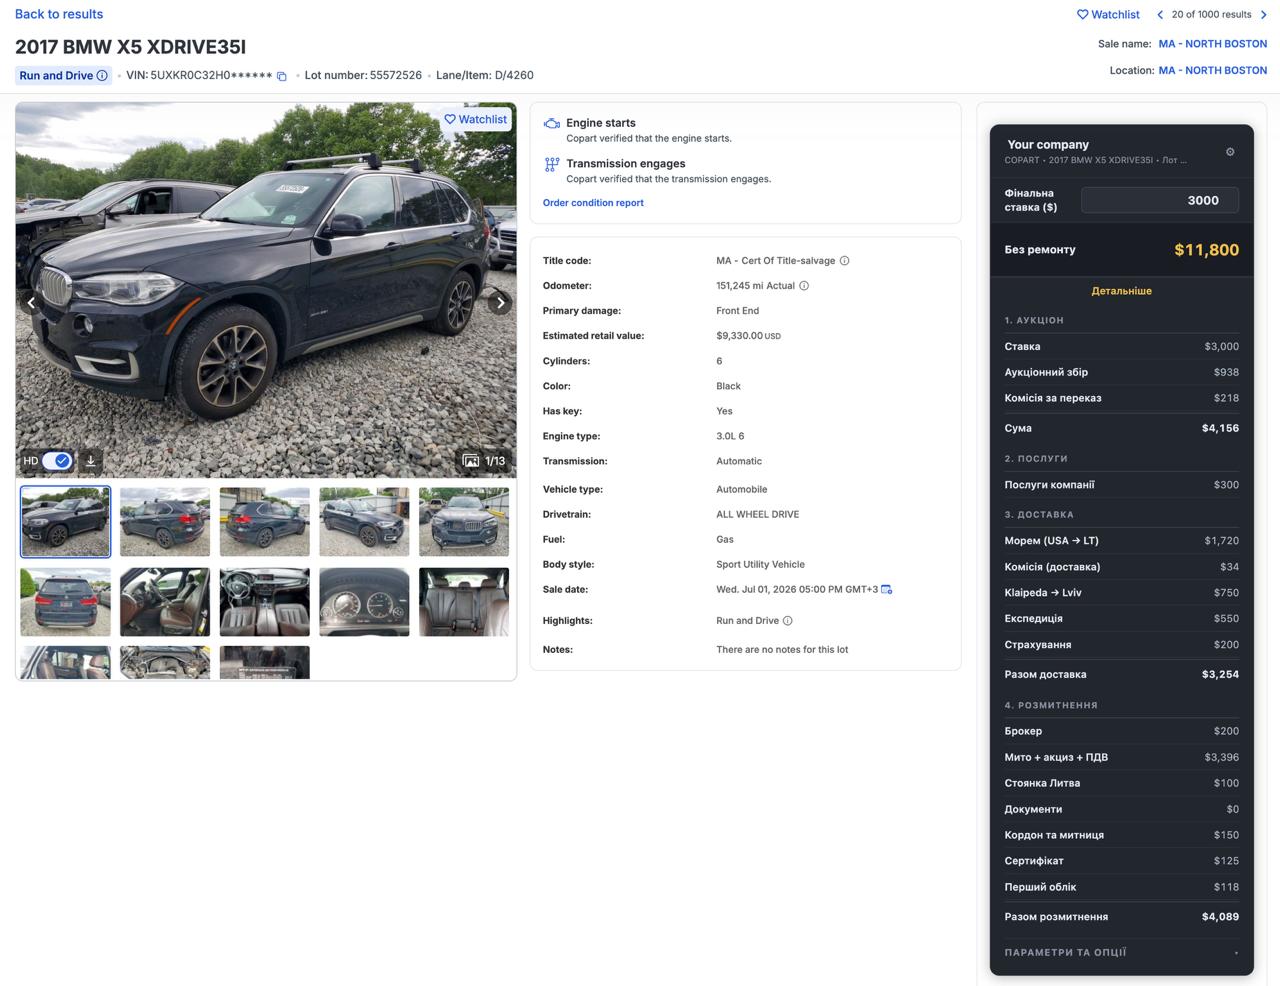Select the rear seats interior thumbnail
1280x986 pixels.
coord(464,602)
